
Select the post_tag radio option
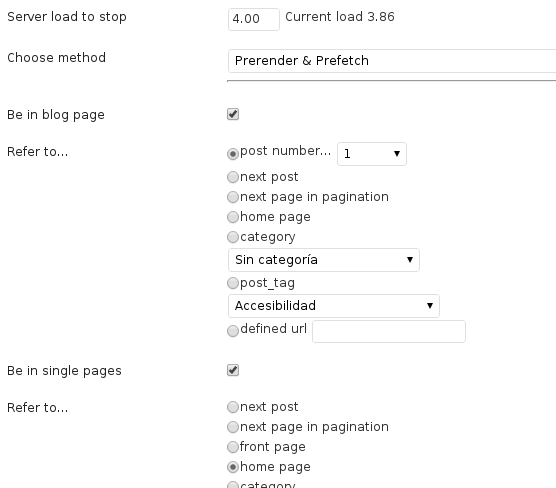click(233, 283)
